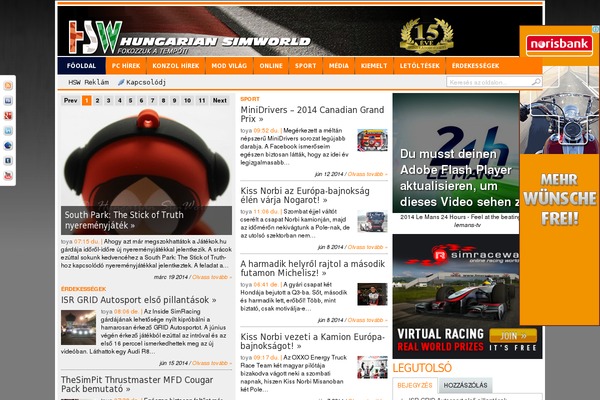Click the MiniDrivers article thumbnail
Image resolution: width=600 pixels, height=400 pixels.
pos(372,140)
